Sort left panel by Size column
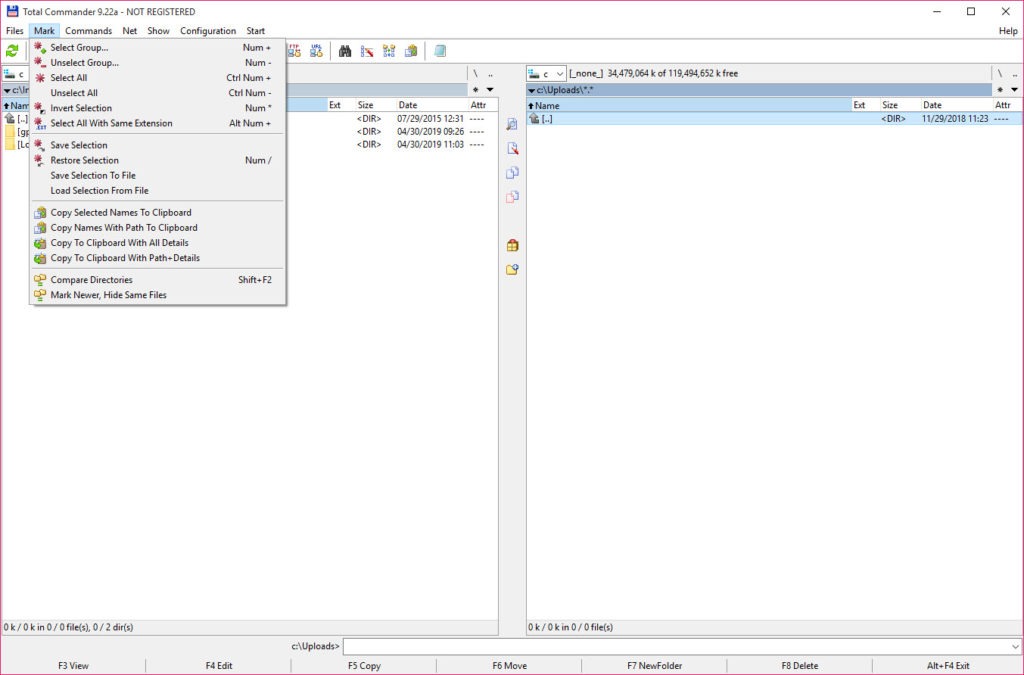Viewport: 1024px width, 675px height. coord(374,105)
